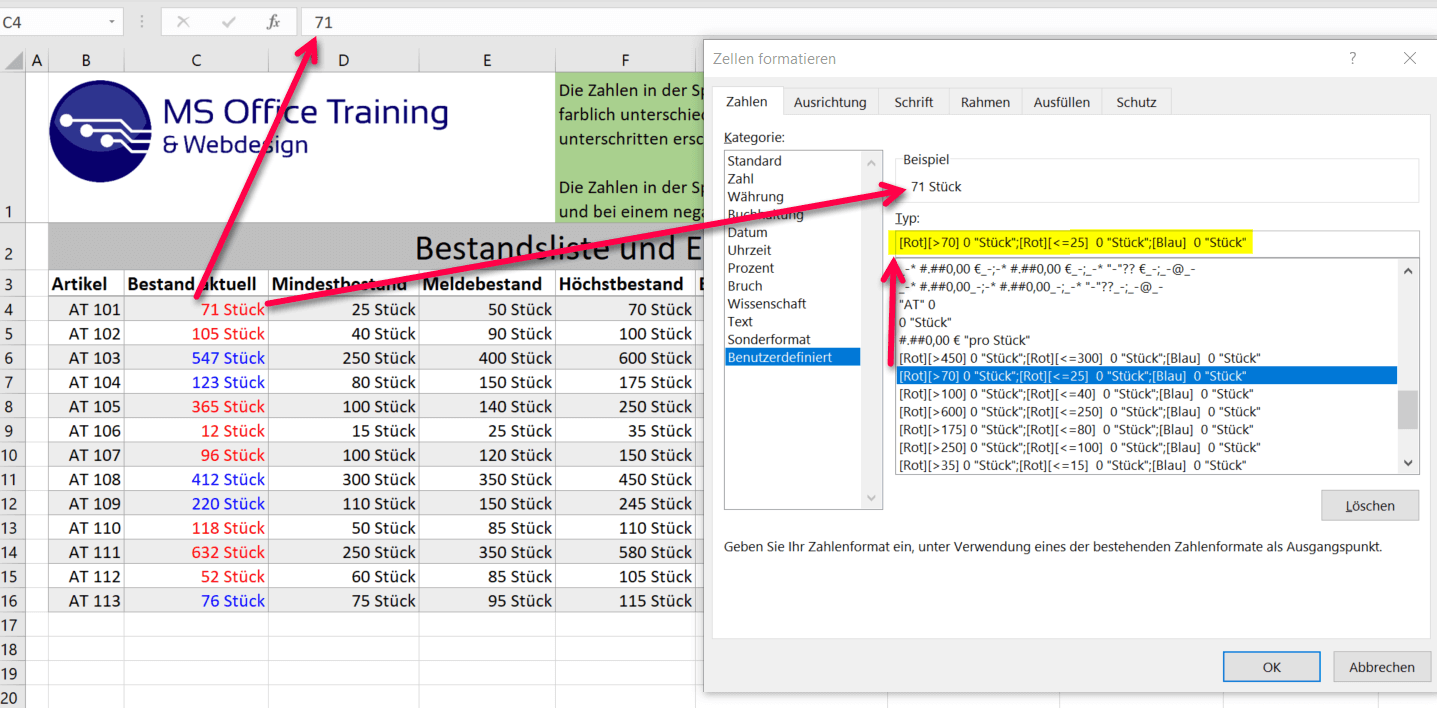Click the AT 105 article cell
The width and height of the screenshot is (1437, 708).
[86, 406]
